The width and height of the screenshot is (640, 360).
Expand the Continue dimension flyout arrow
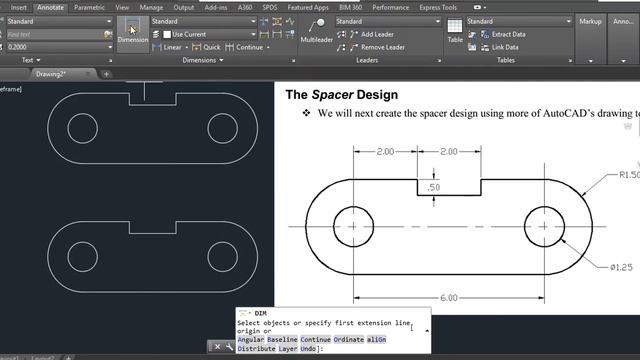point(268,48)
